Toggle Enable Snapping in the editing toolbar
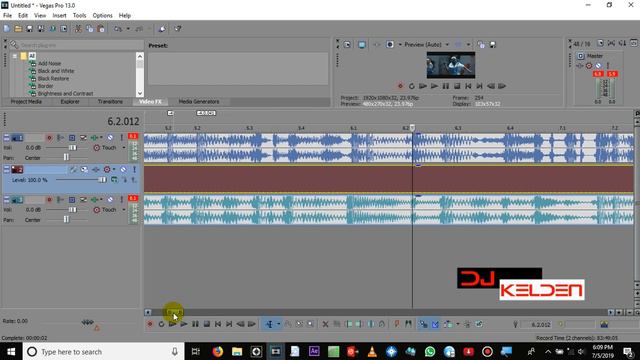 (423, 324)
